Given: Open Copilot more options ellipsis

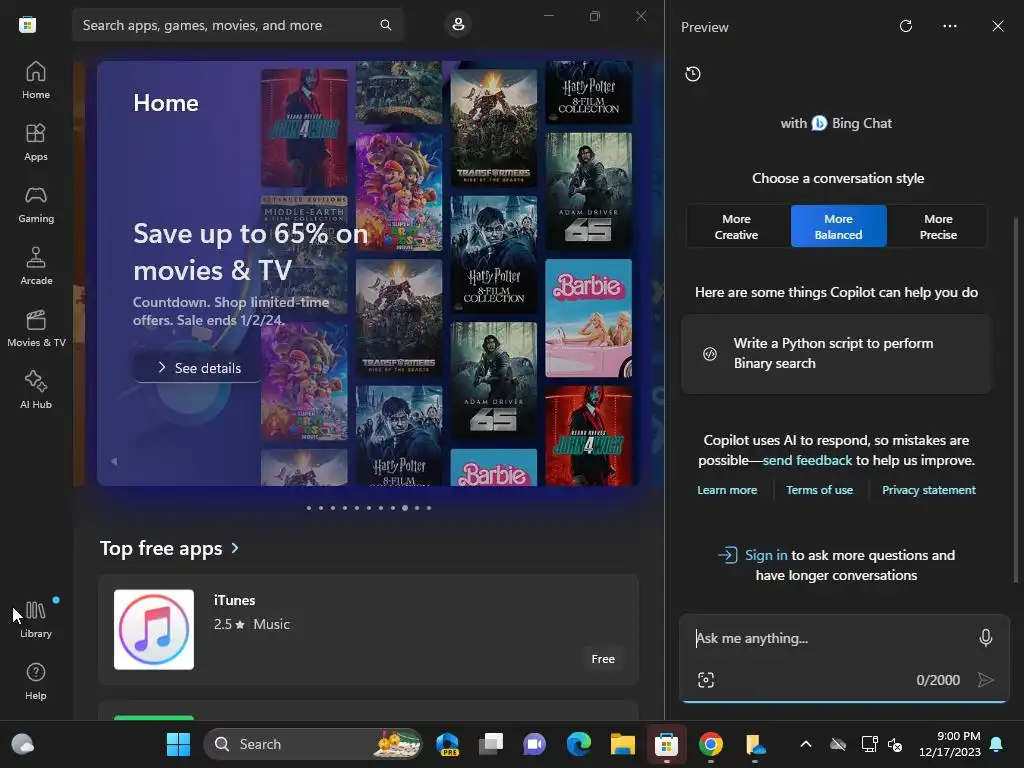Looking at the screenshot, I should pos(950,26).
